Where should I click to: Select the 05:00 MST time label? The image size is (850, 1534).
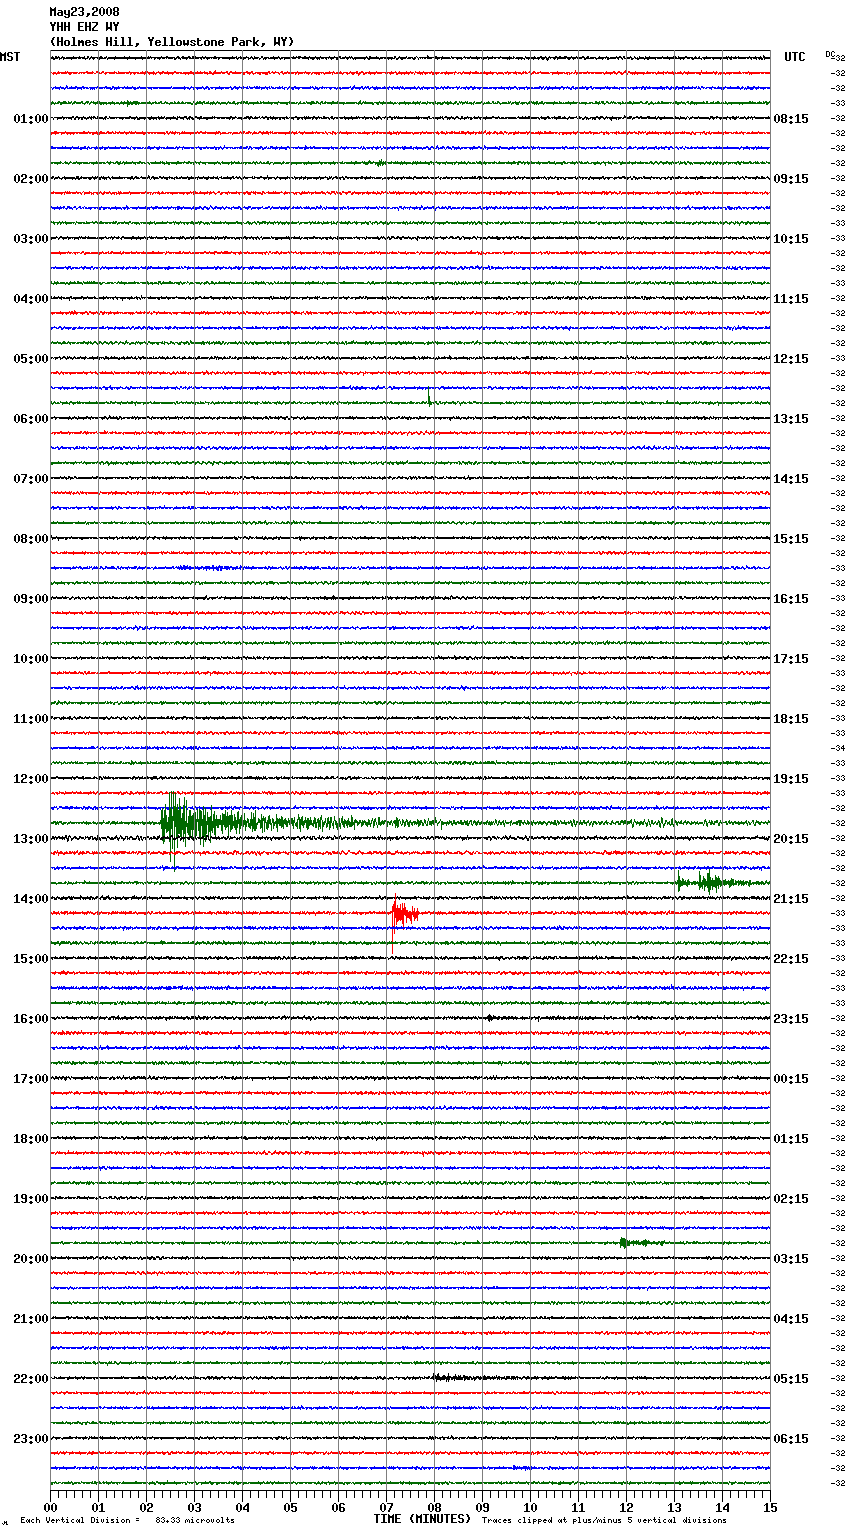tap(31, 359)
